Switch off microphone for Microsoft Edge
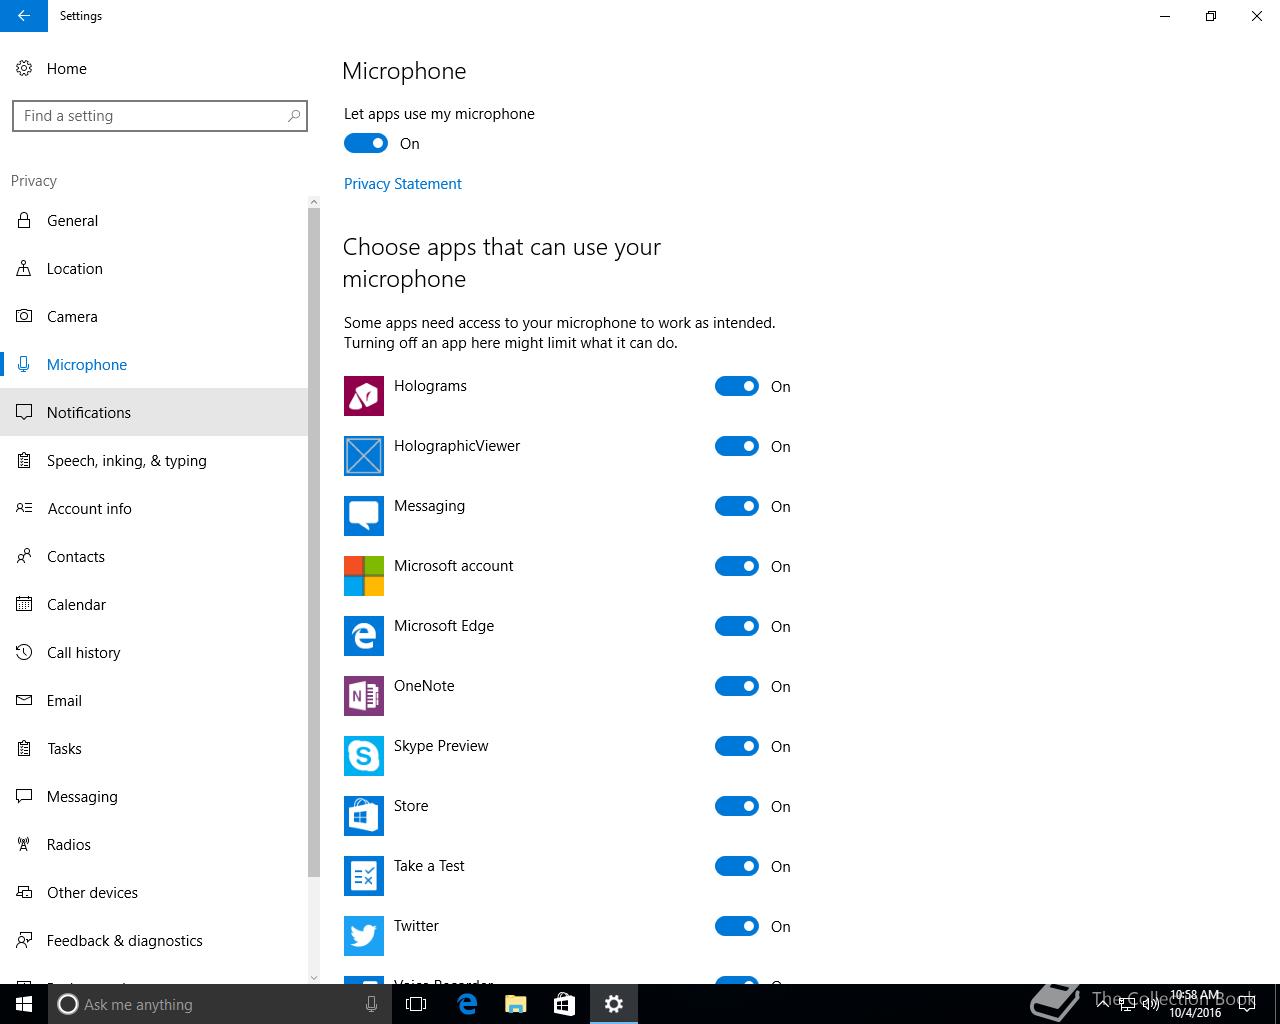The image size is (1280, 1024). pyautogui.click(x=737, y=626)
